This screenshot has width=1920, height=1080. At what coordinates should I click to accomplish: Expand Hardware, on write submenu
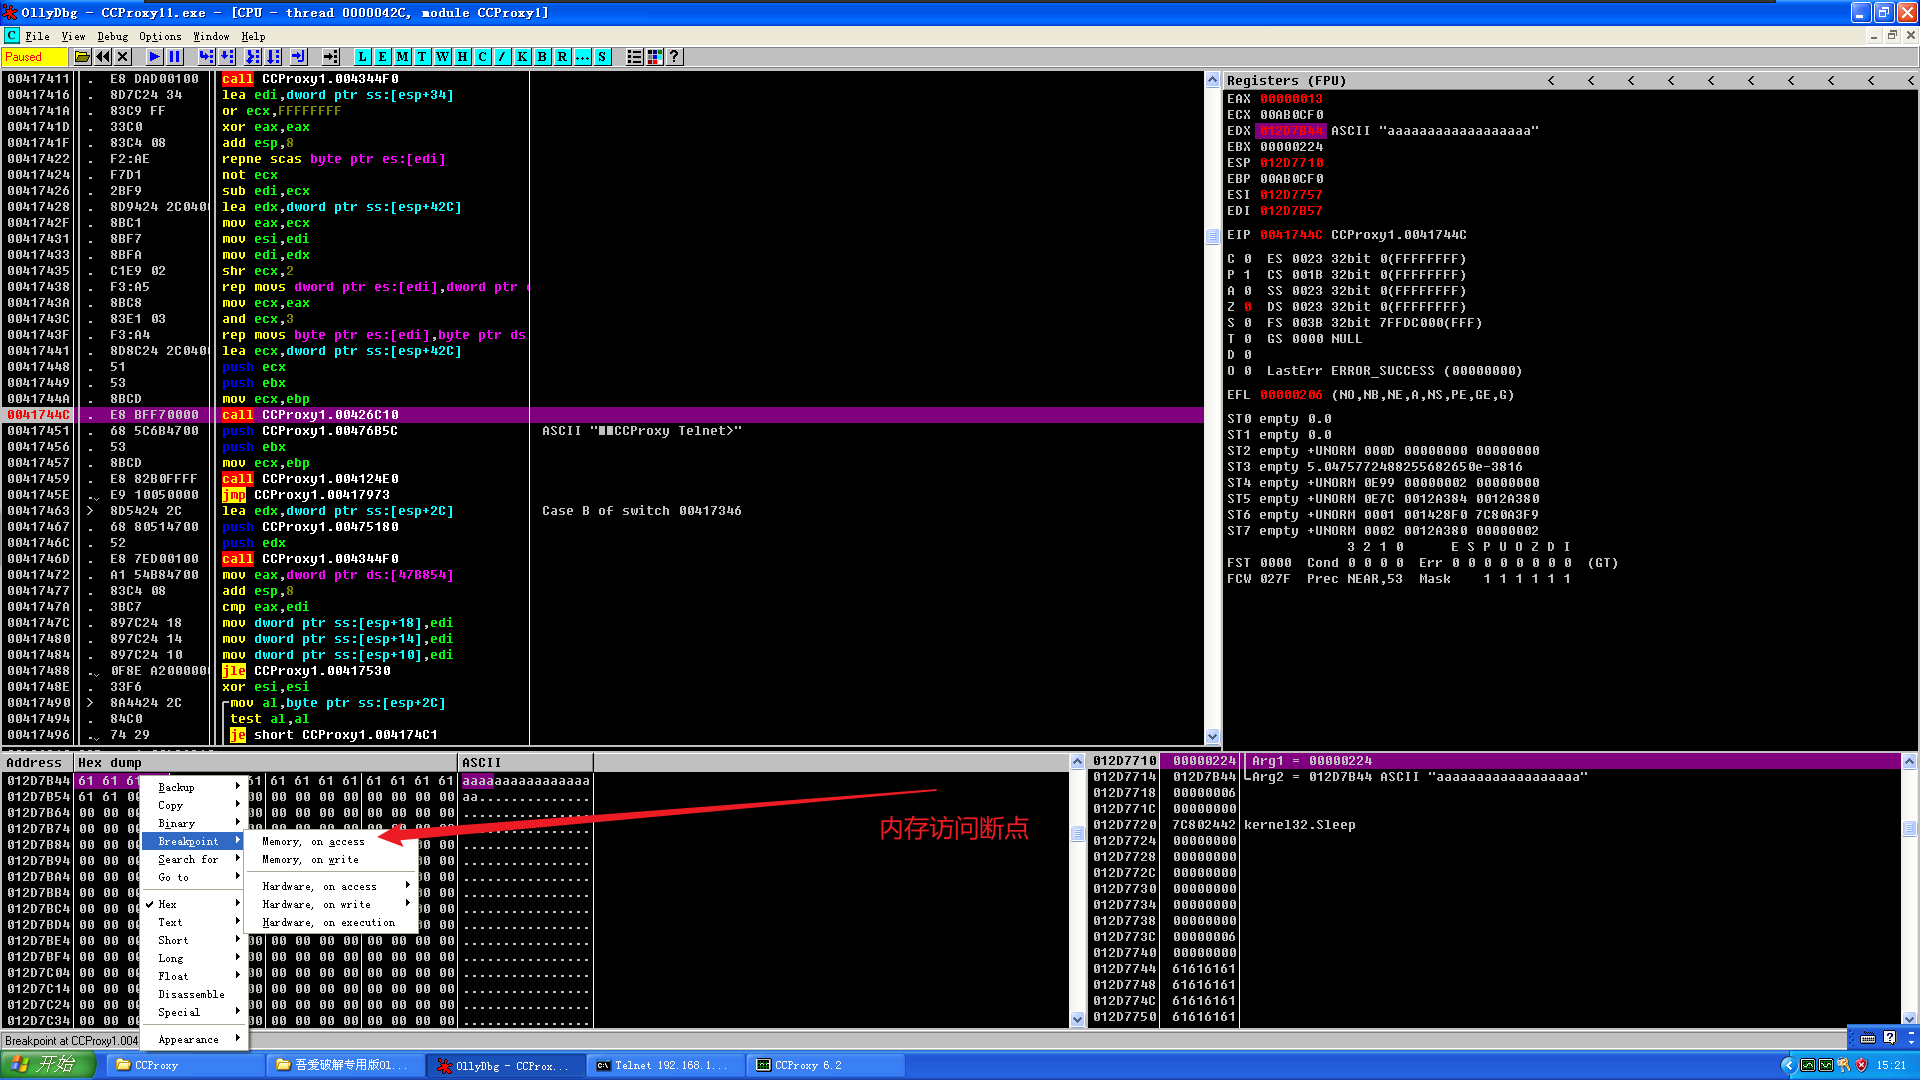tap(331, 905)
